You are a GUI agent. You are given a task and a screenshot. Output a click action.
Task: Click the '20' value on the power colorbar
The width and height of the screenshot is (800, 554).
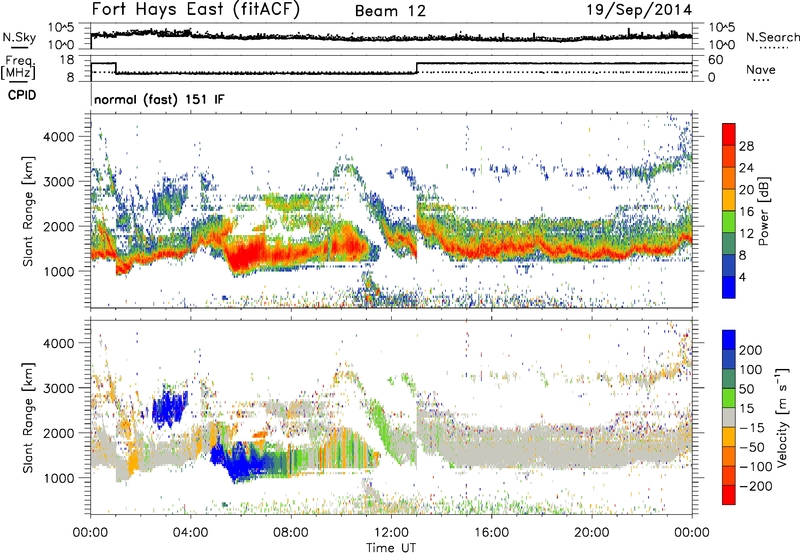point(746,190)
